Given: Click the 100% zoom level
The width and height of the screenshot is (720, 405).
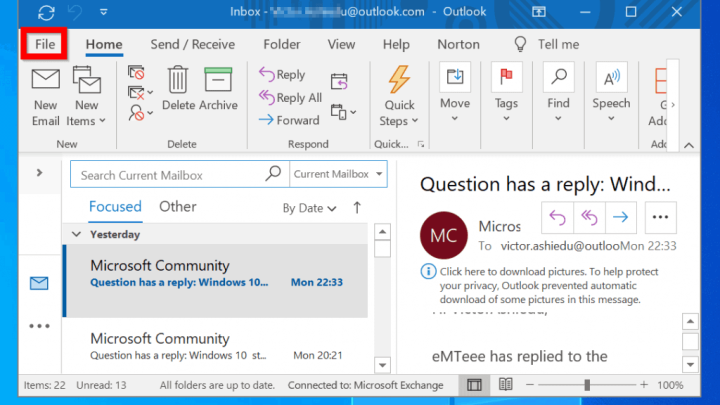Looking at the screenshot, I should coord(670,385).
